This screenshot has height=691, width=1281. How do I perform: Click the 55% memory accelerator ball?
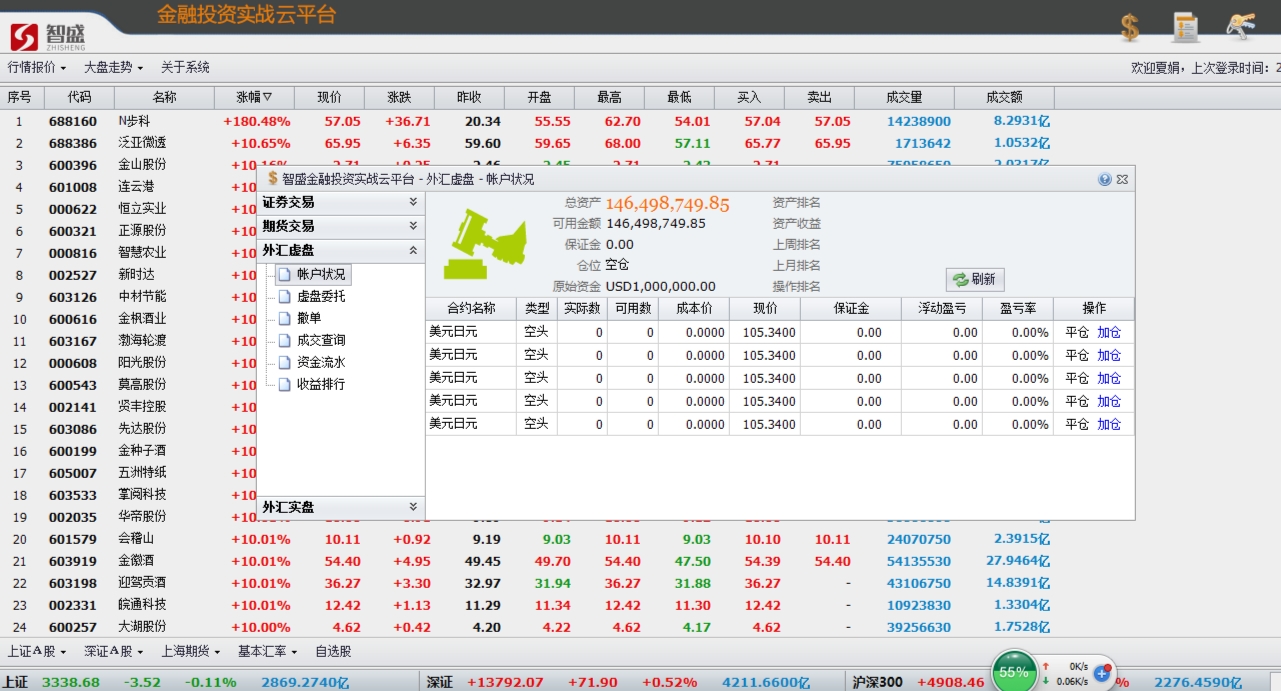(x=1014, y=672)
